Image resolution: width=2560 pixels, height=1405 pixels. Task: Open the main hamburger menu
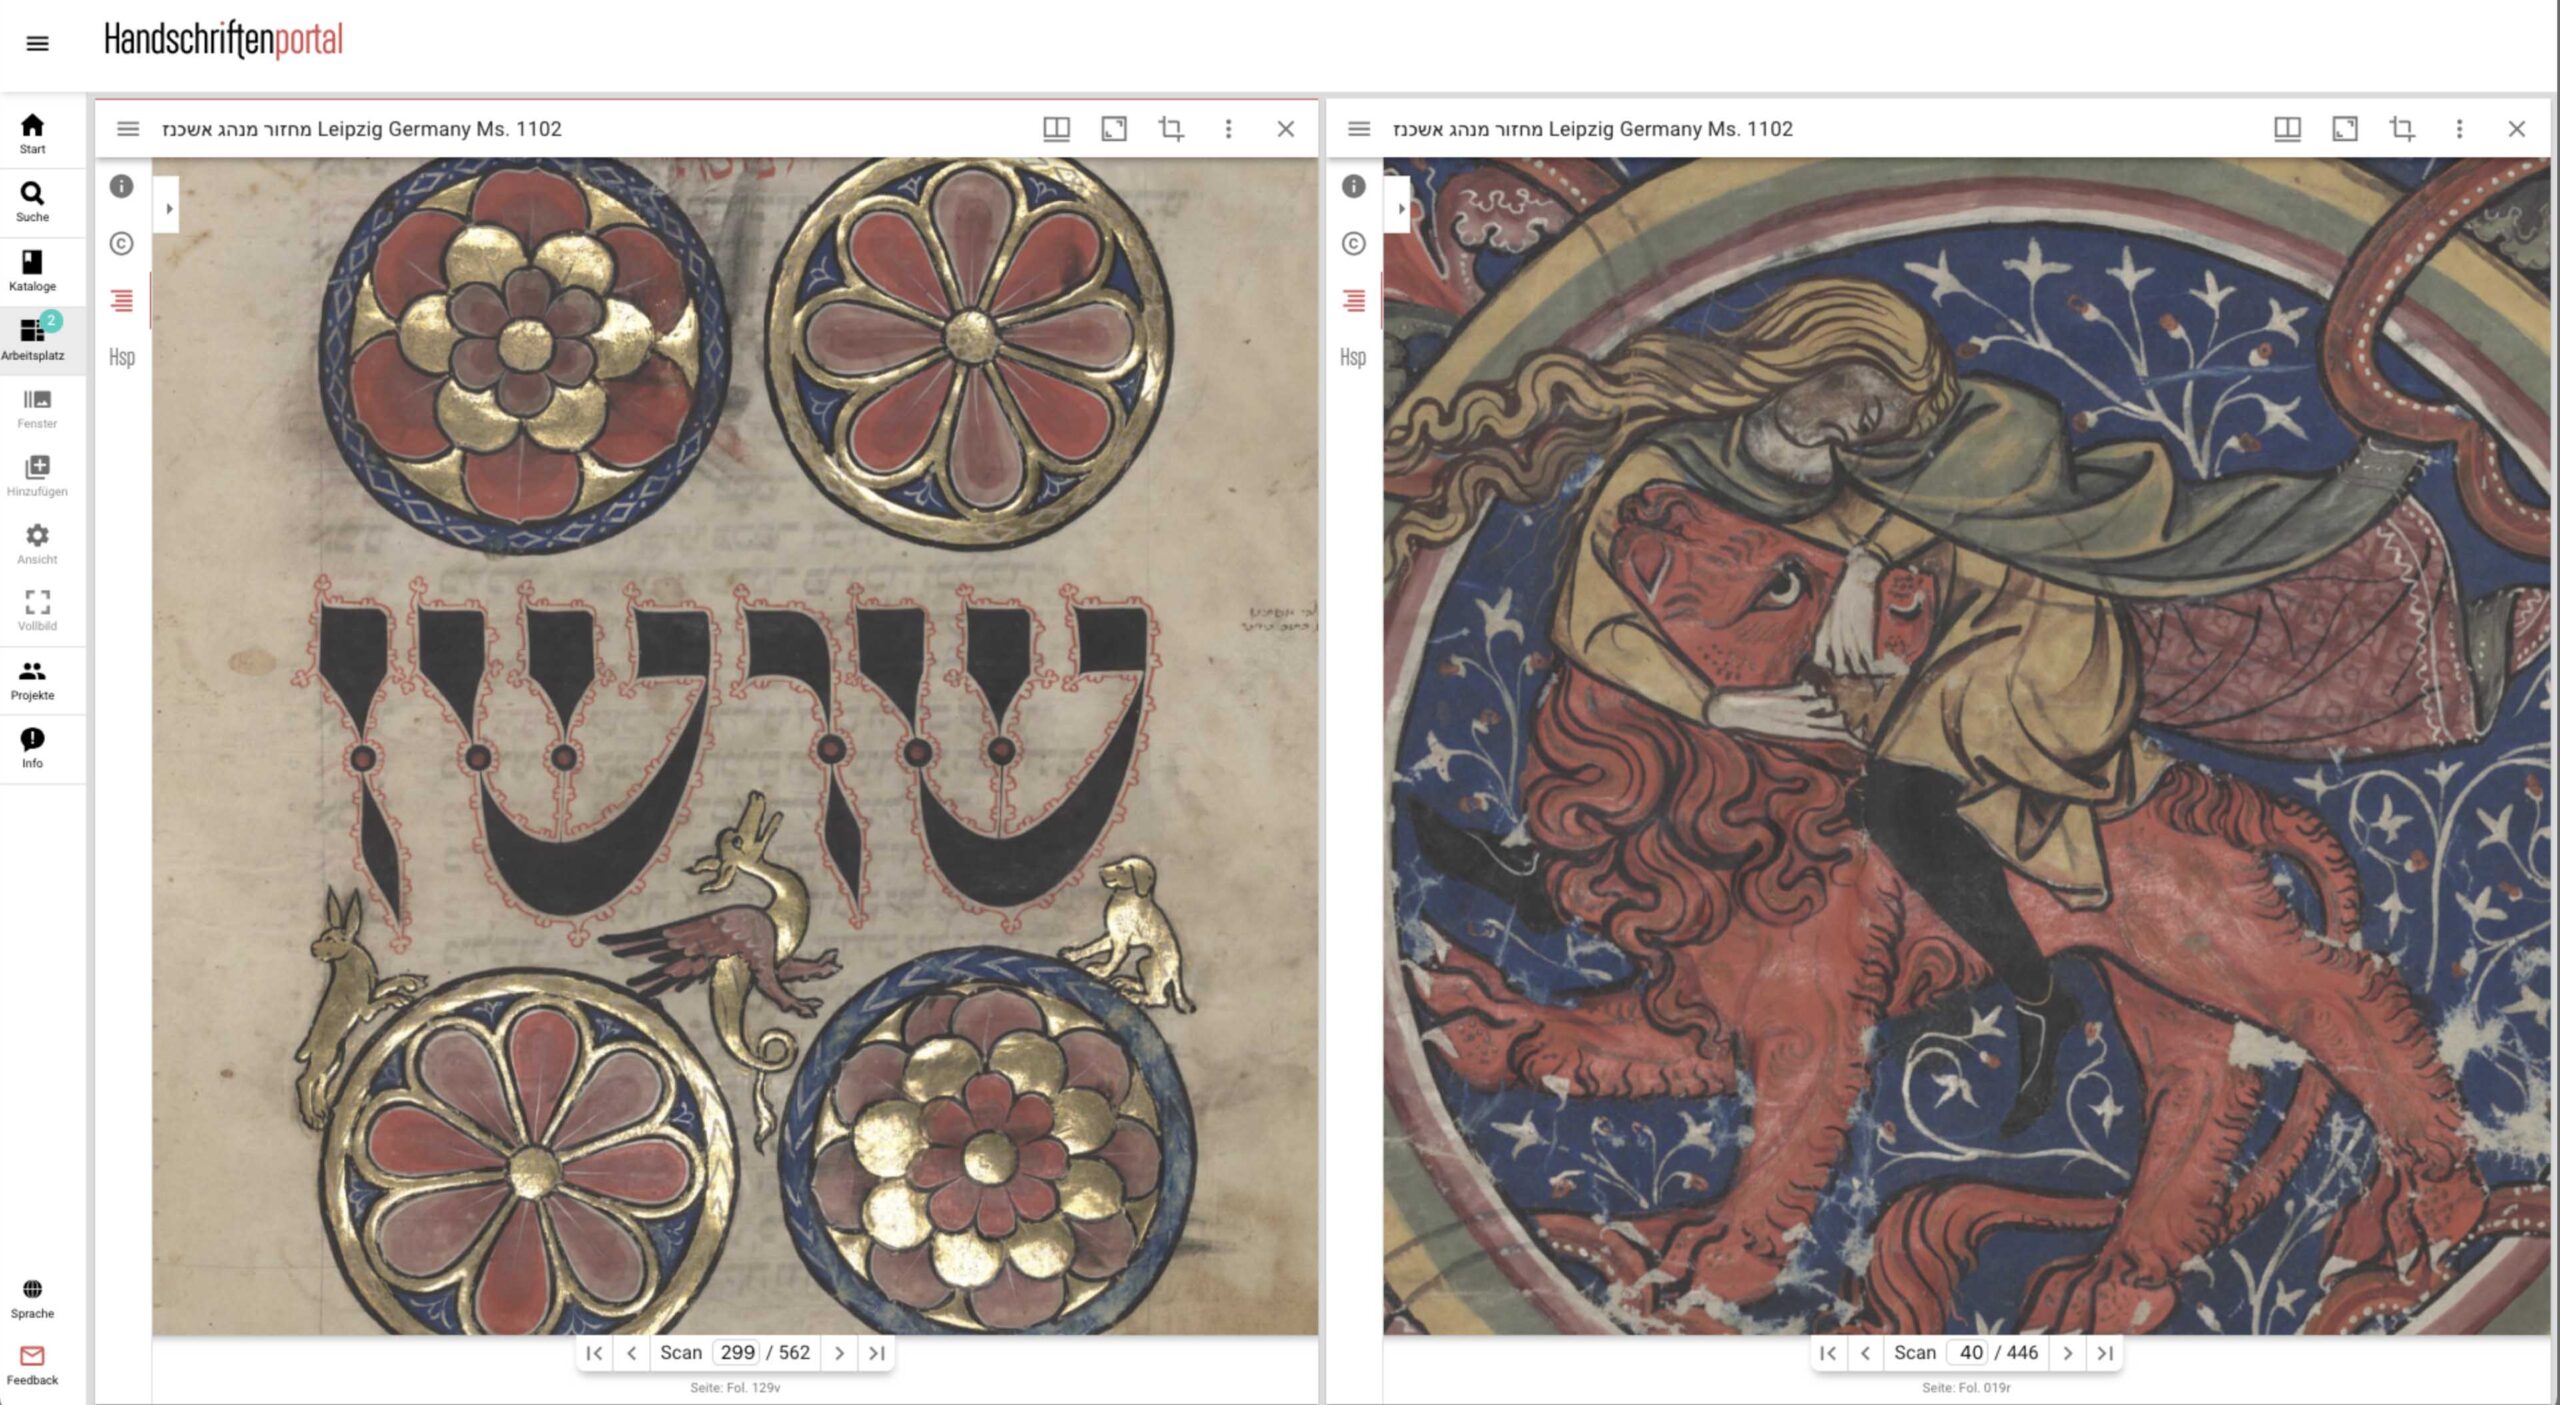pyautogui.click(x=37, y=43)
